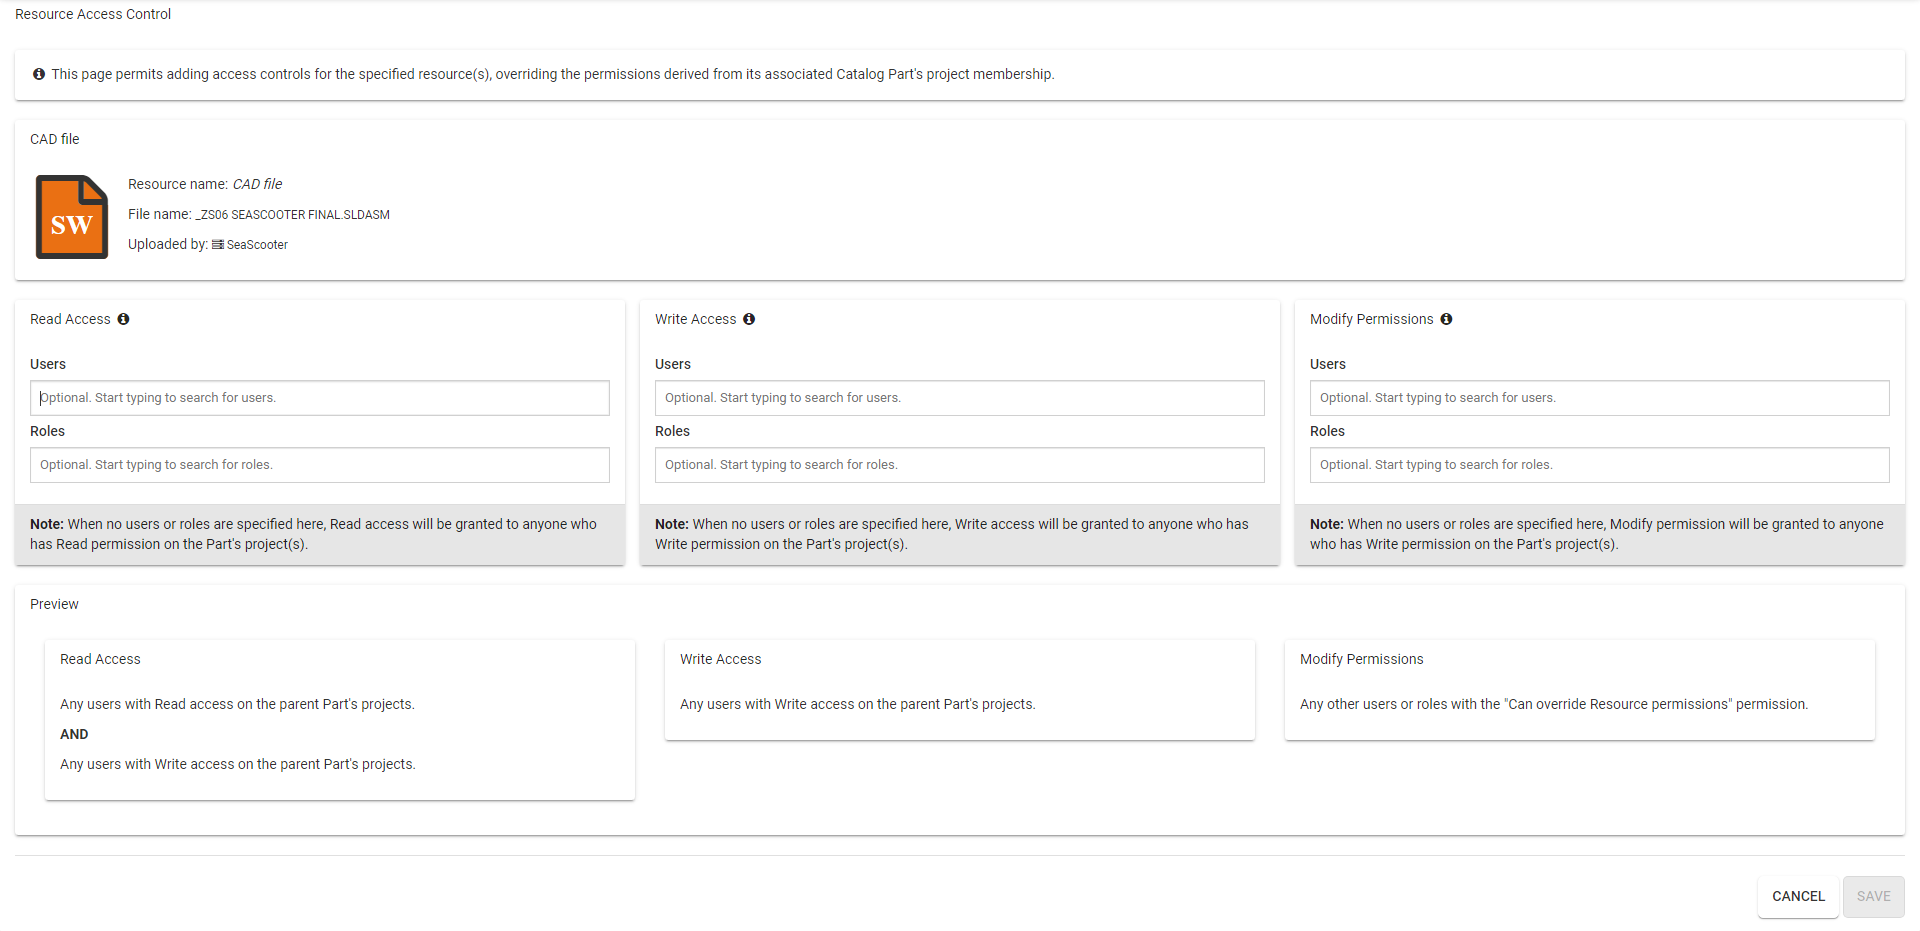This screenshot has height=931, width=1920.
Task: Click the Read Access info icon
Action: [123, 319]
